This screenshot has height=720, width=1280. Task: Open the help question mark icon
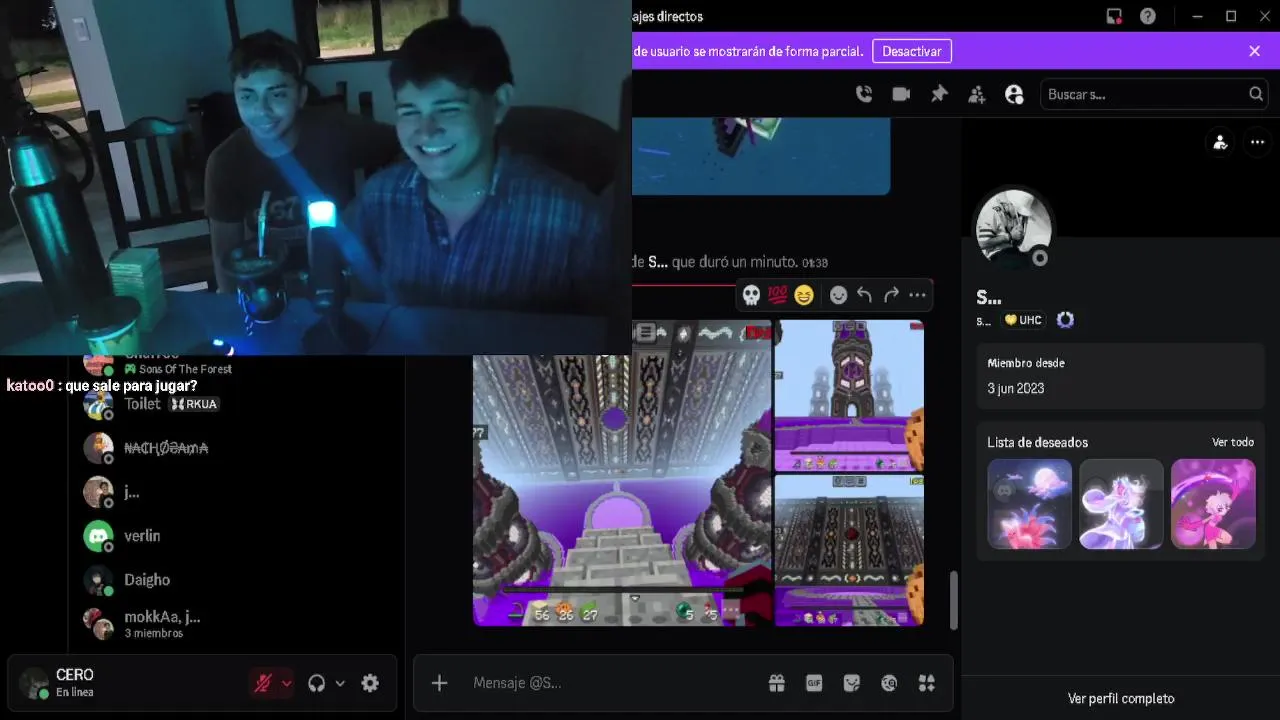coord(1148,16)
